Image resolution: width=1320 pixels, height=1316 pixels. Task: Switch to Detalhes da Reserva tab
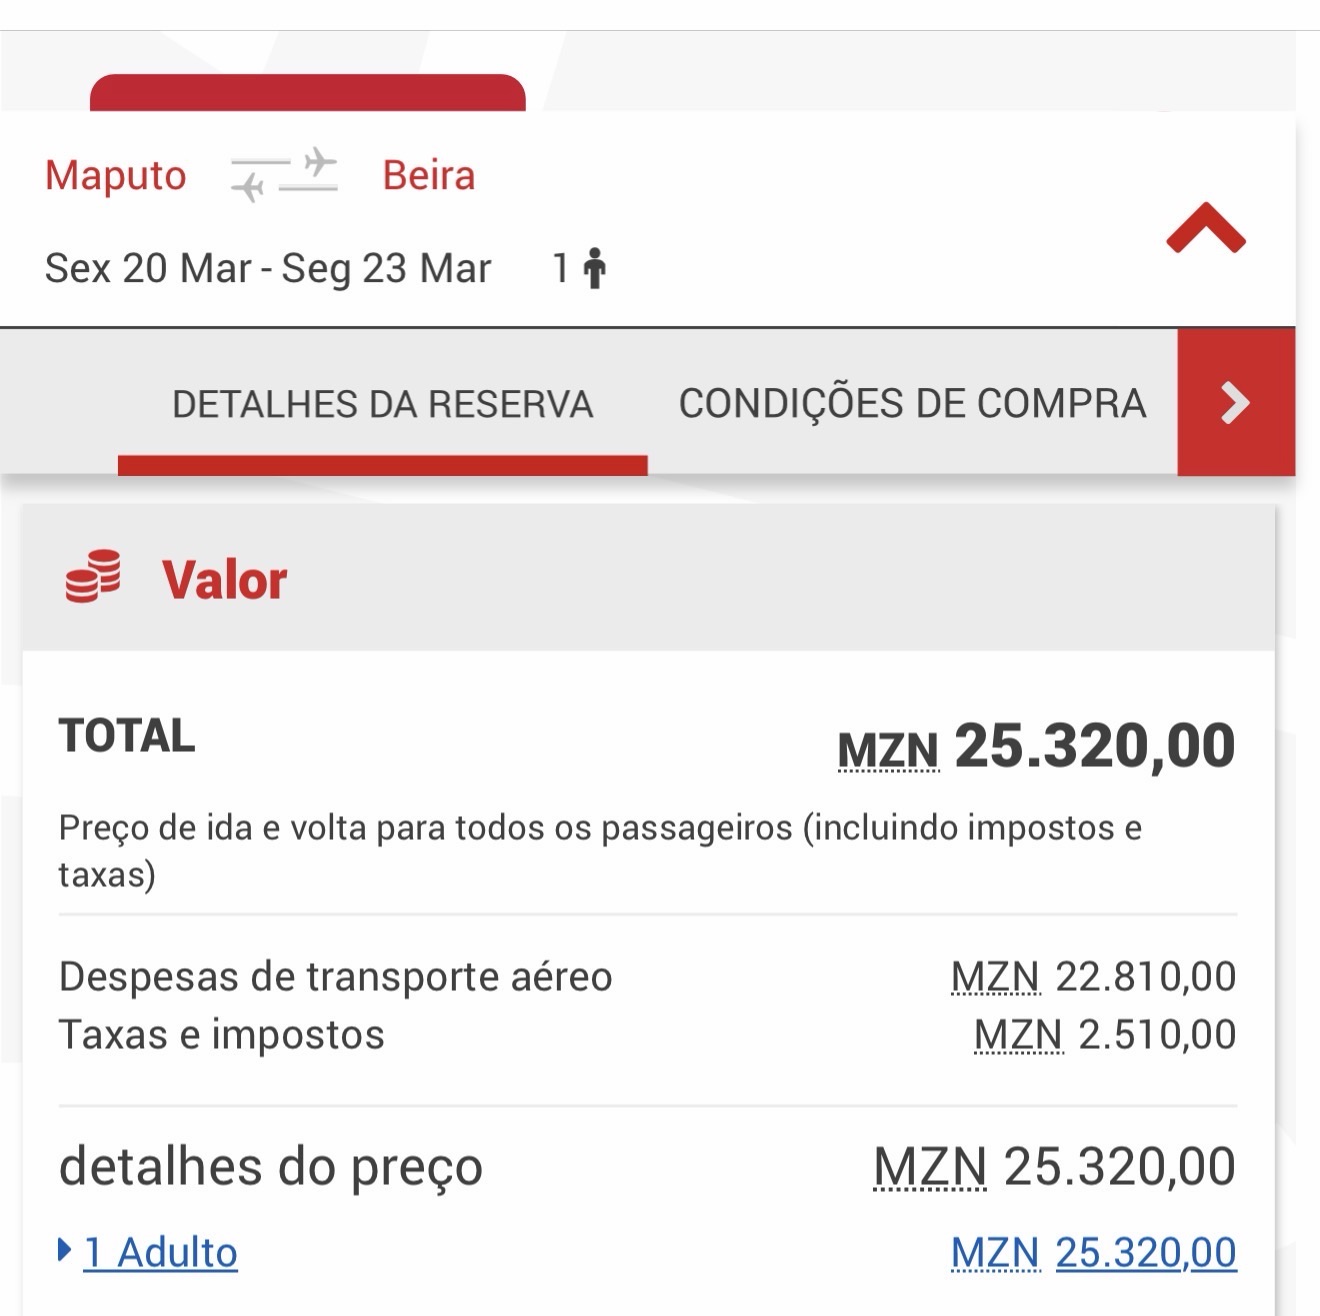click(x=382, y=404)
